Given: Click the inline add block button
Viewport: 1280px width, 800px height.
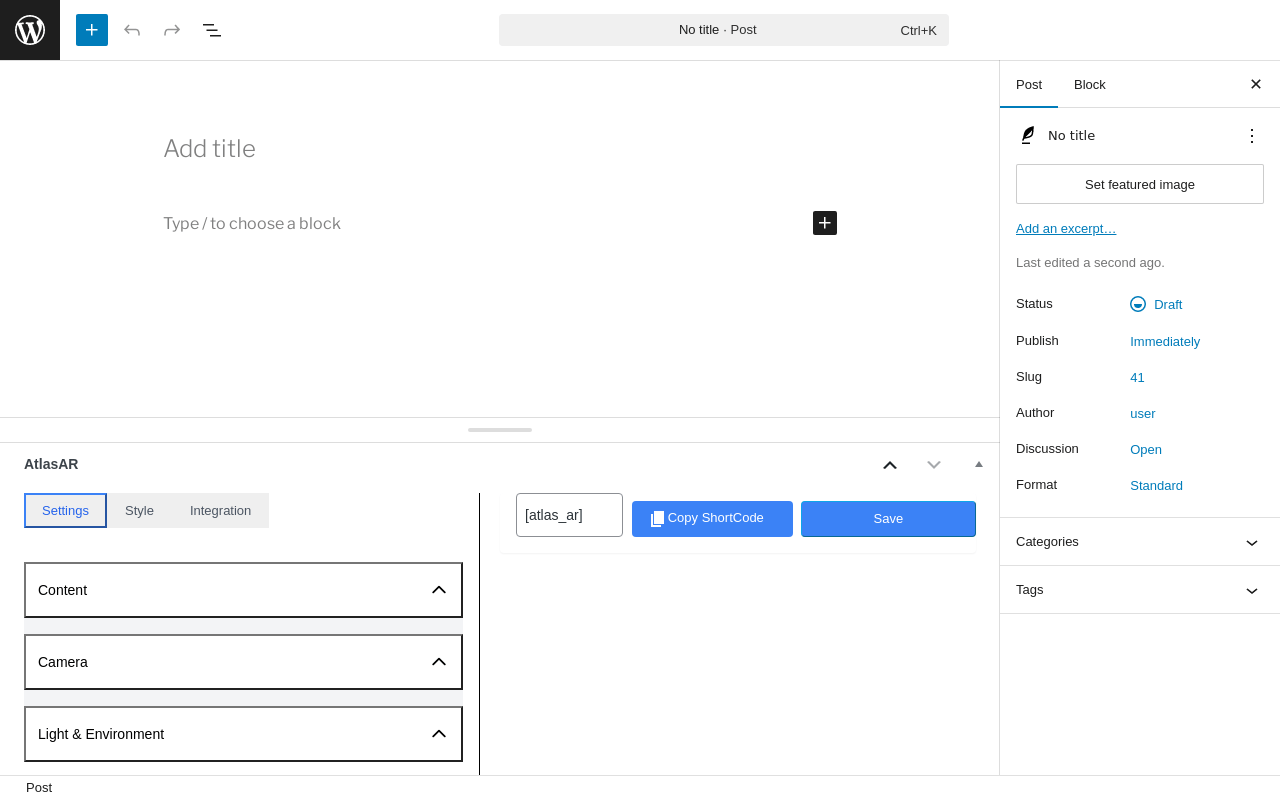Looking at the screenshot, I should 825,223.
